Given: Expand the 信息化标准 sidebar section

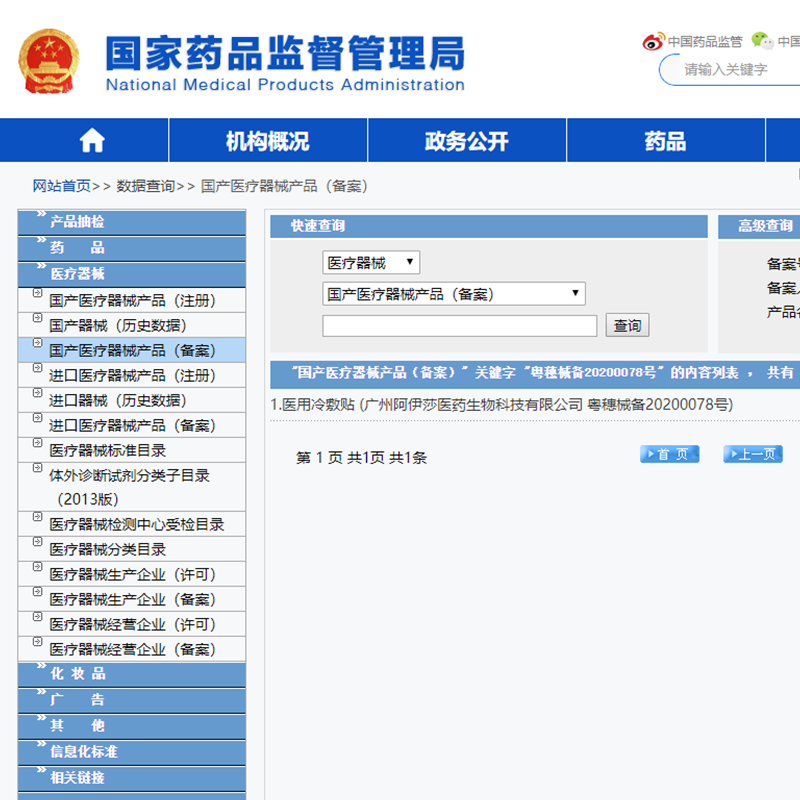Looking at the screenshot, I should [x=132, y=752].
